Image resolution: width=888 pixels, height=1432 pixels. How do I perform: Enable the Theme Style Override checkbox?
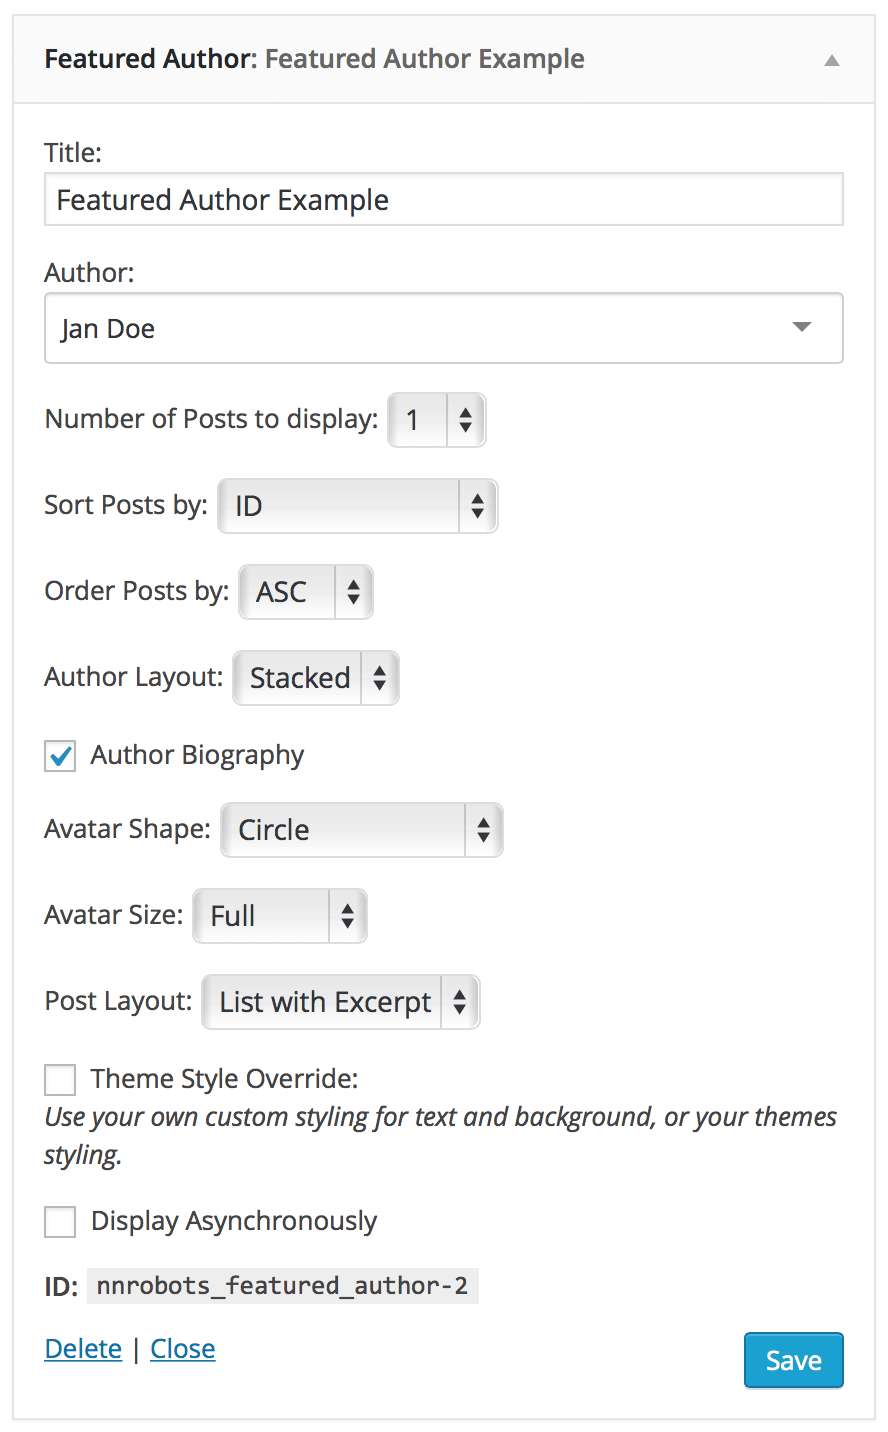click(x=60, y=1080)
